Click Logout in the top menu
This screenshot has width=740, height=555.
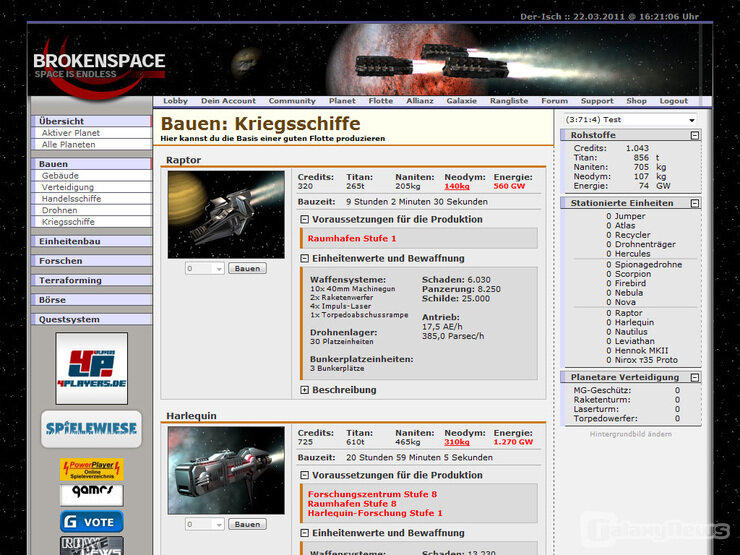coord(673,101)
